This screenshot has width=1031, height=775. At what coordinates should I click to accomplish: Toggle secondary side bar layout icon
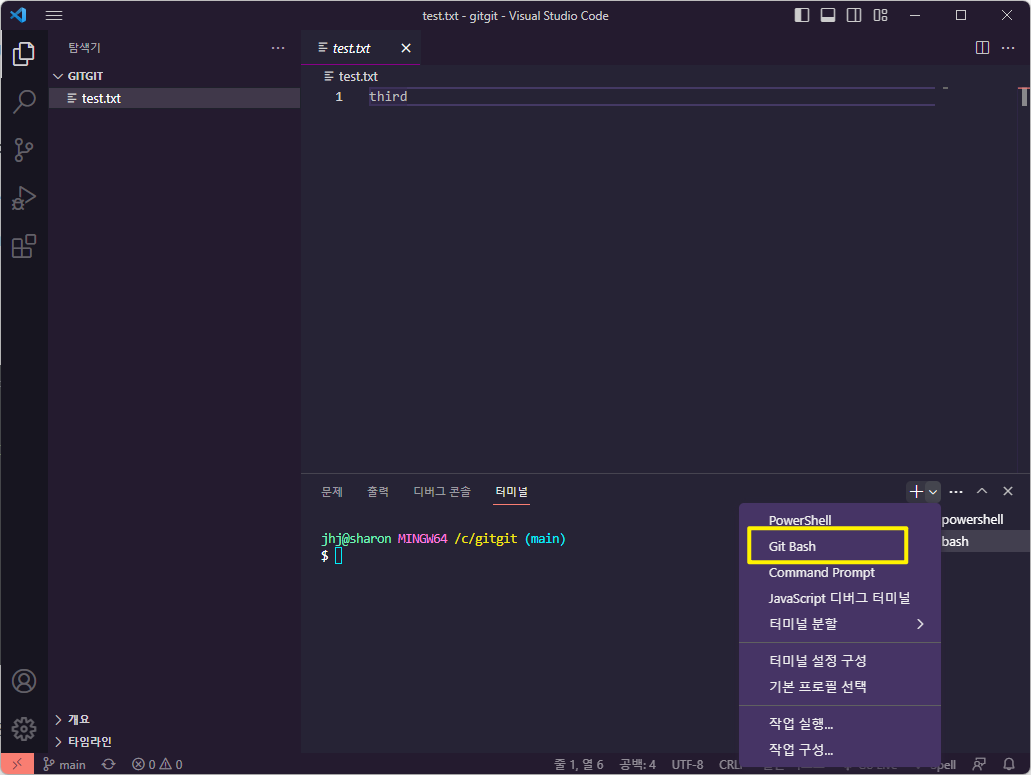point(854,15)
